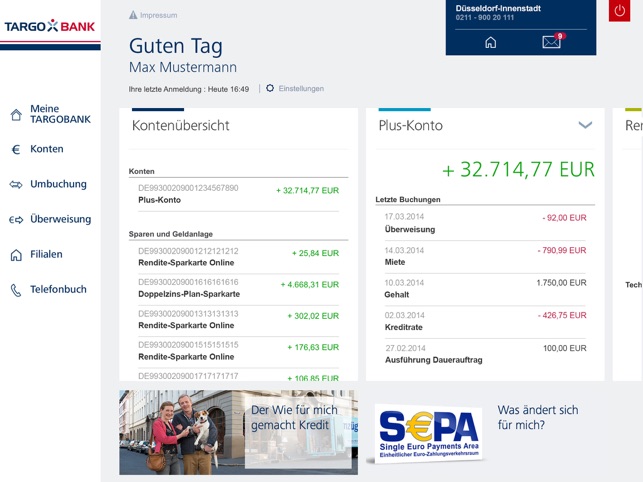Select Doppelzins-Plan-Sparkarte account row
Viewport: 643px width, 482px height.
pos(238,289)
